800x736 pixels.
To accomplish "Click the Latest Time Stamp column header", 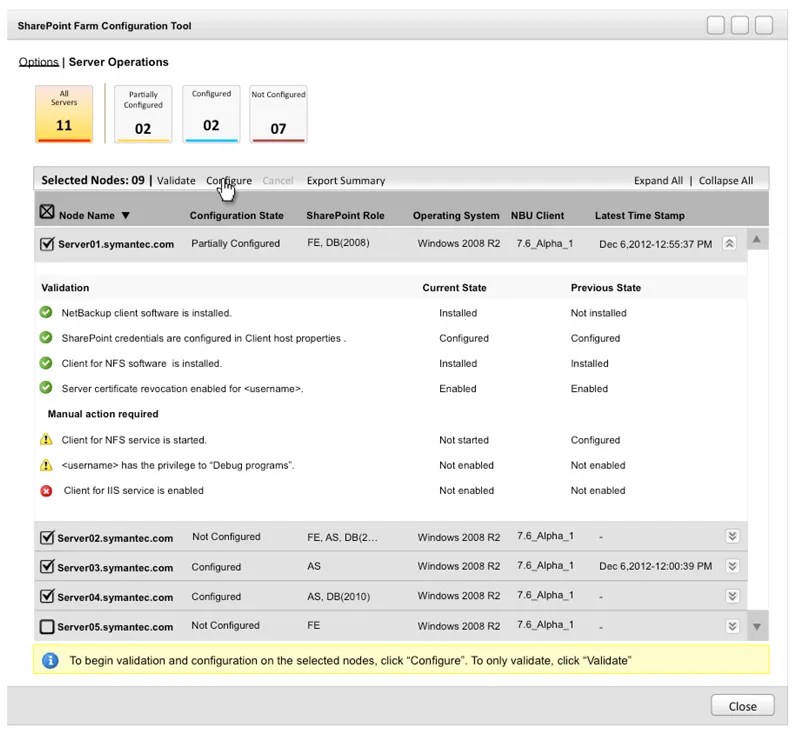I will point(640,216).
